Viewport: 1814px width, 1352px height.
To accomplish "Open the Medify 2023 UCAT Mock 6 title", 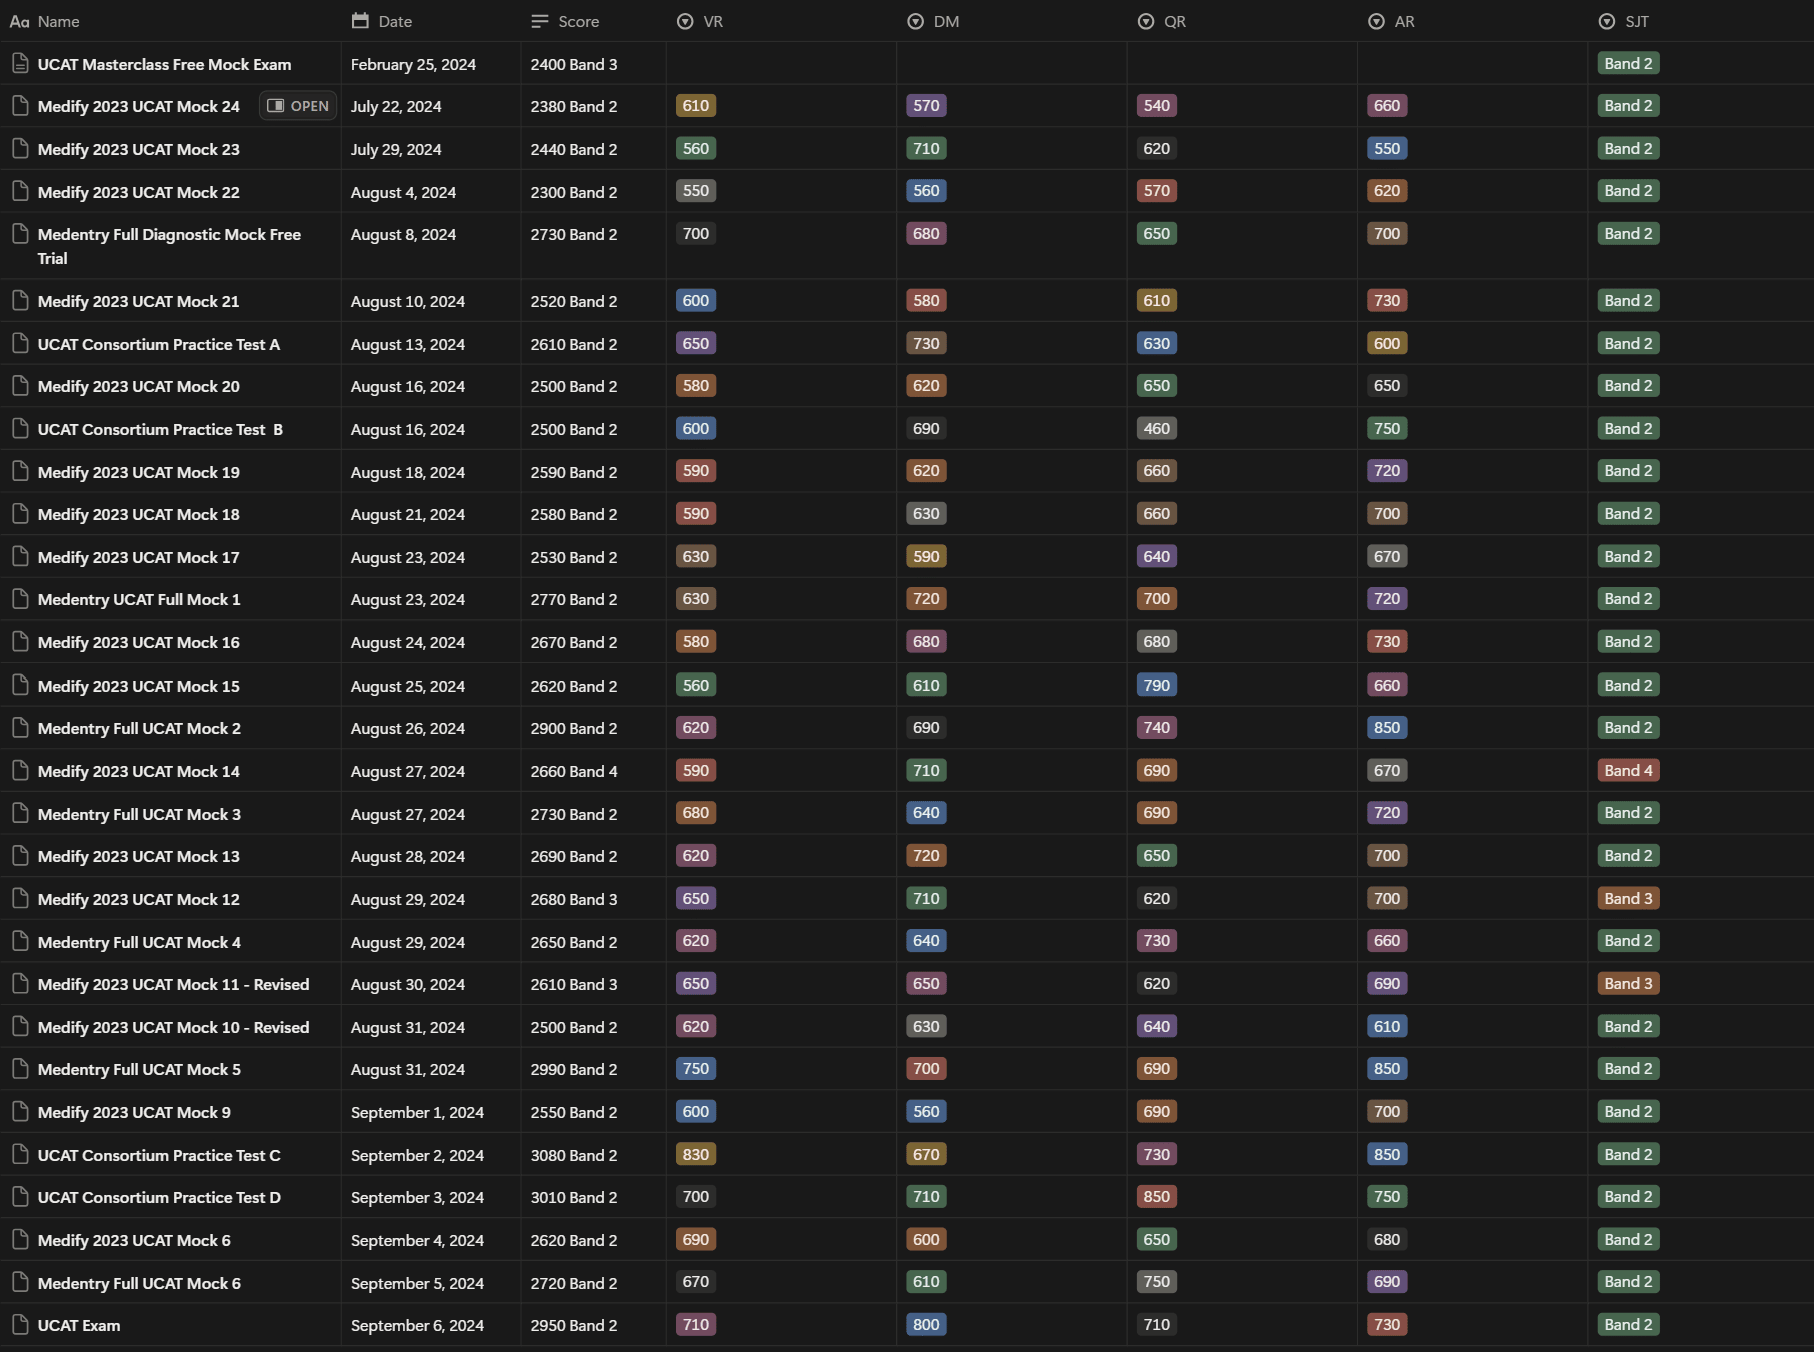I will click(134, 1240).
